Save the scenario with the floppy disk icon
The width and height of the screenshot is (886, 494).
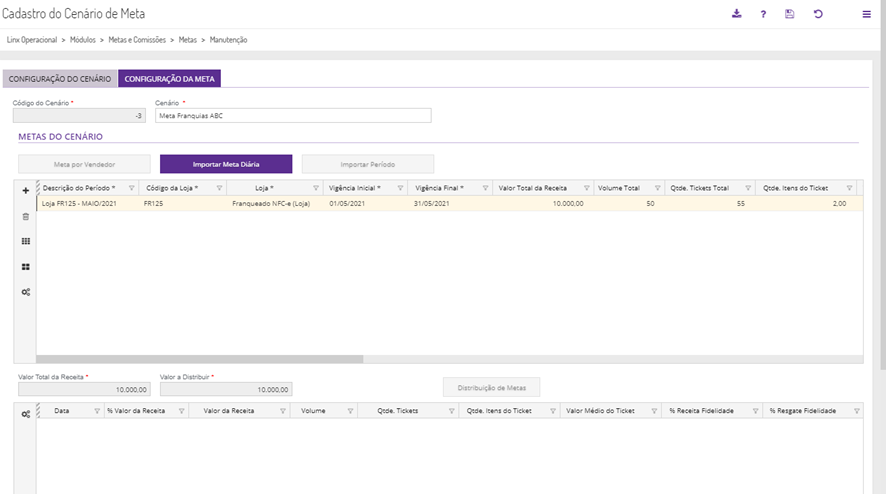(x=790, y=15)
